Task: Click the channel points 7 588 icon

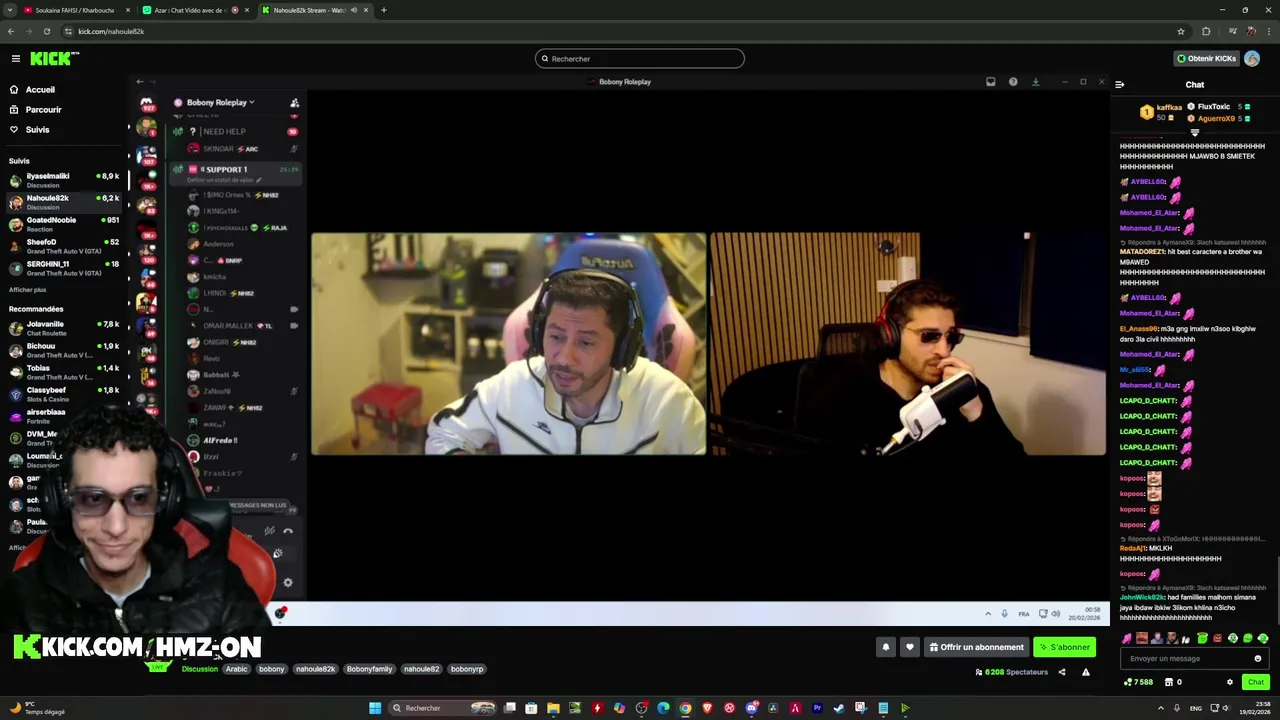Action: click(x=1139, y=682)
